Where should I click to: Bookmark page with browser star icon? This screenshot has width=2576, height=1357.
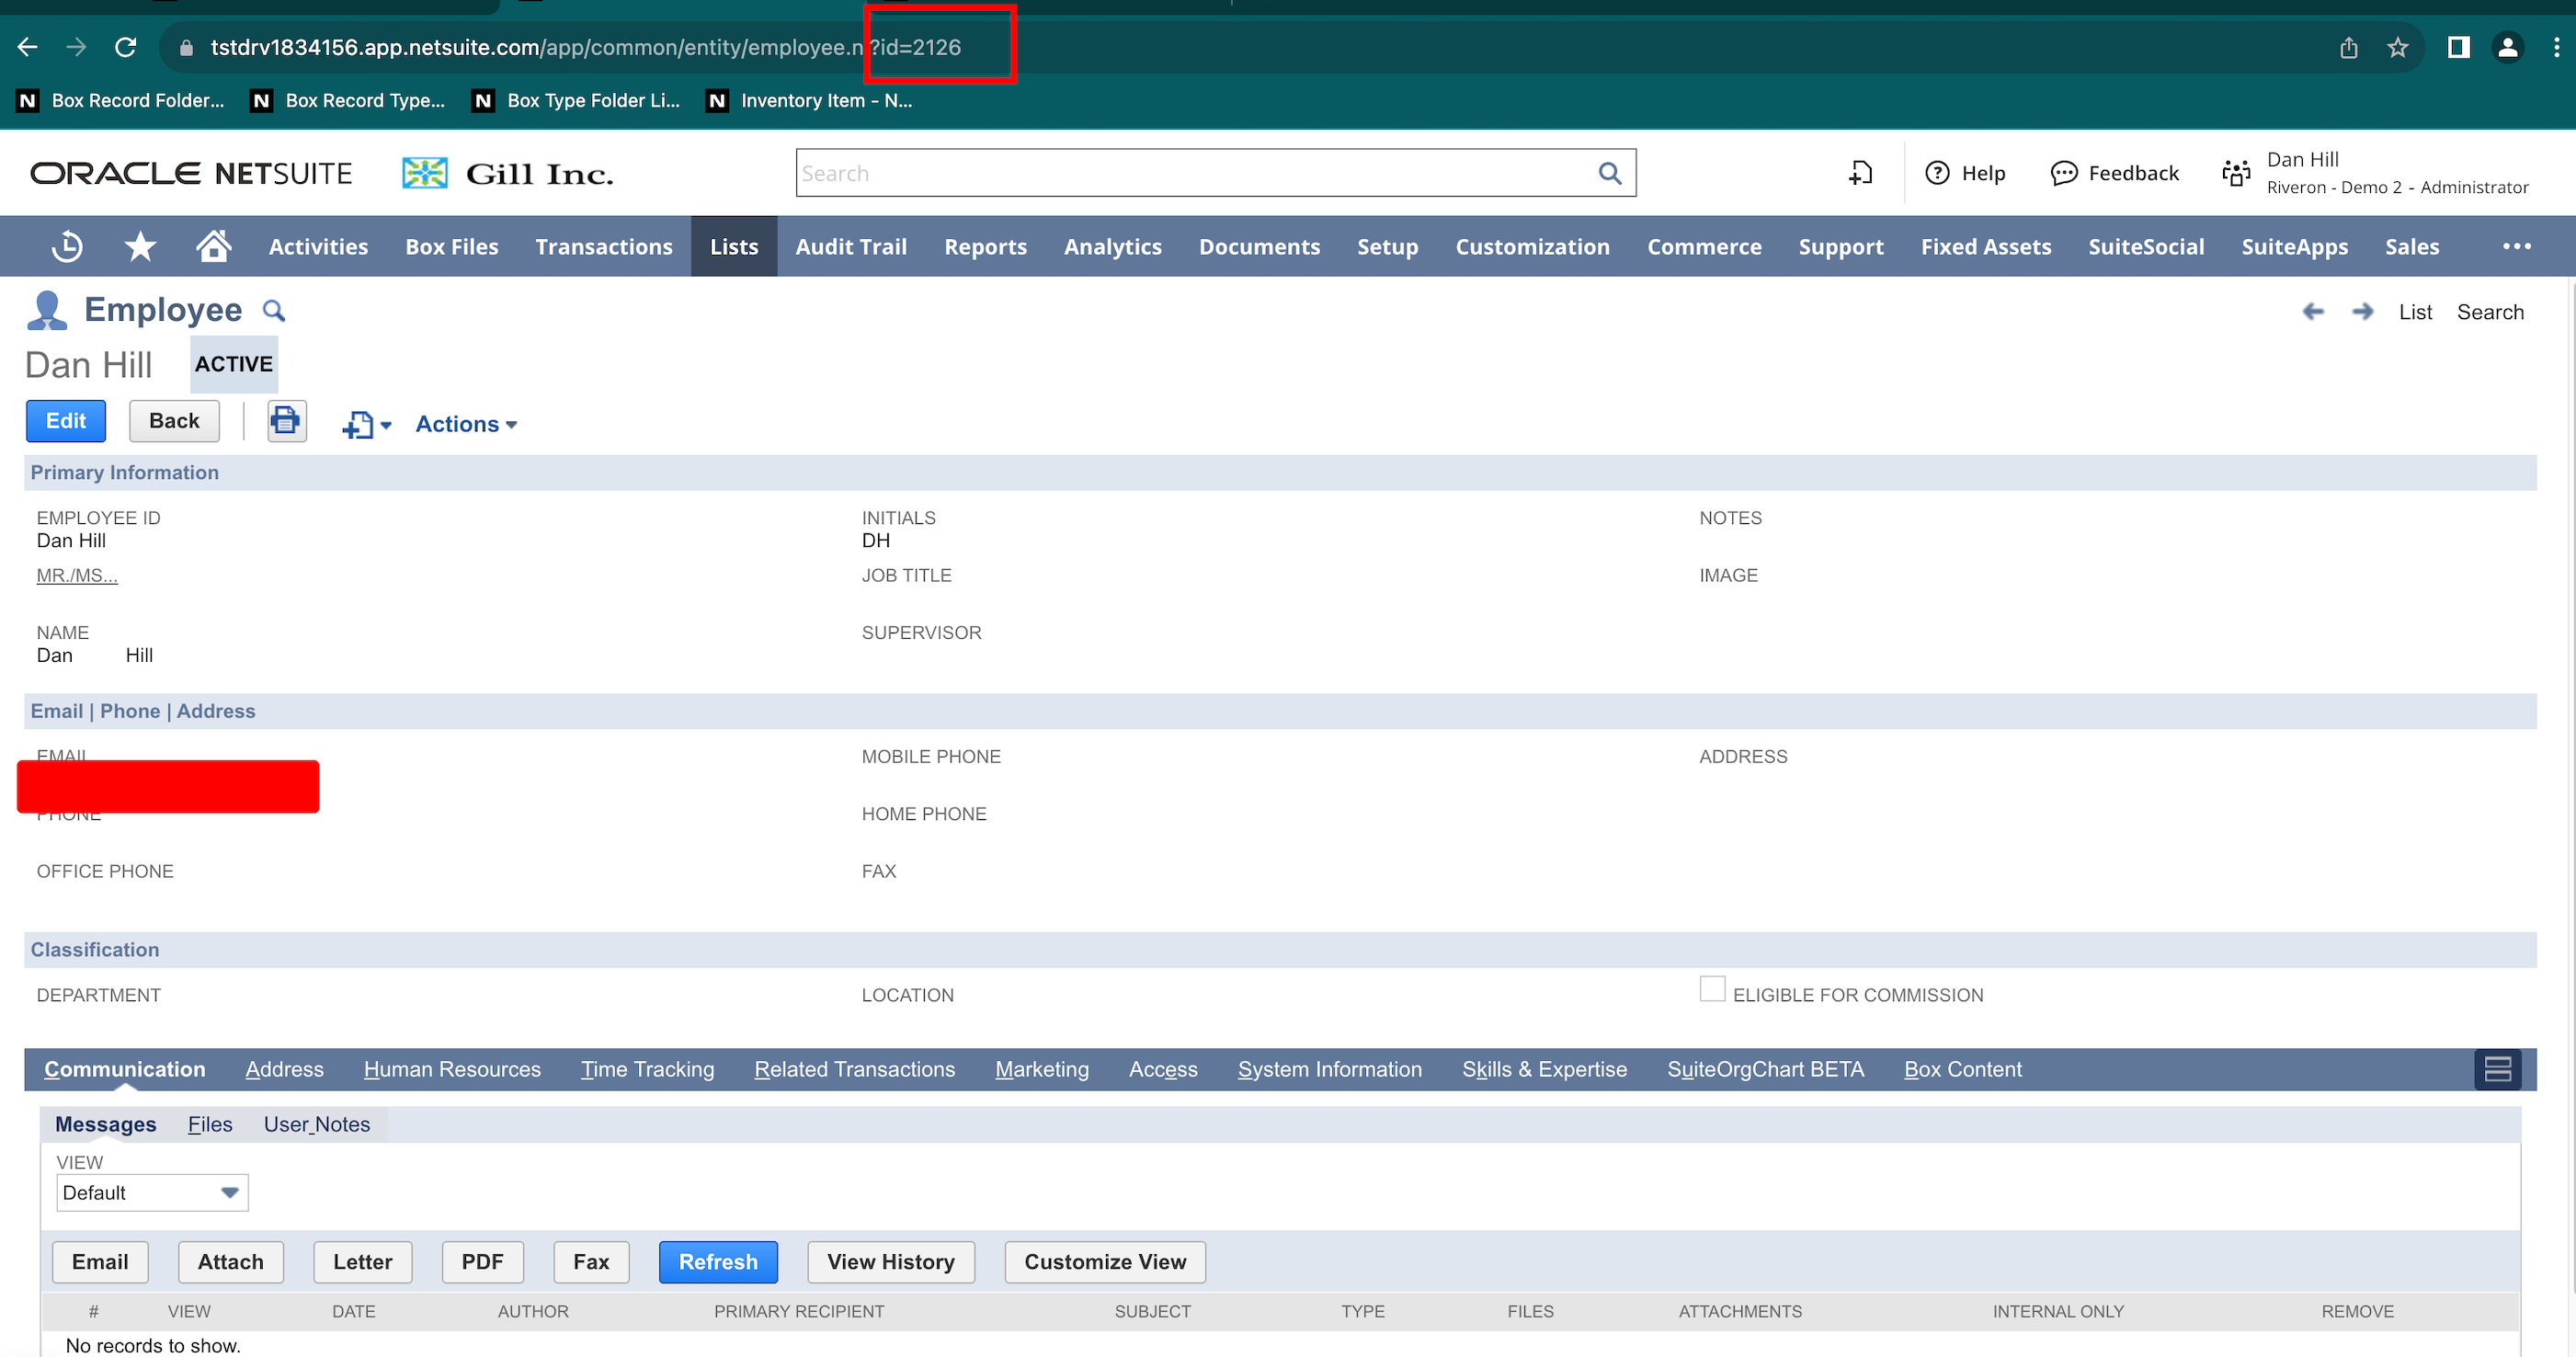2397,48
